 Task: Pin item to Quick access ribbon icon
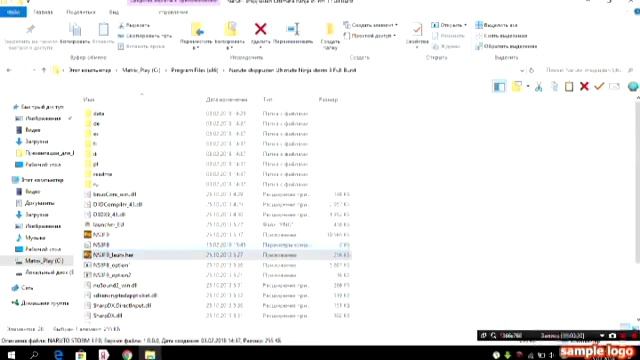[30, 29]
